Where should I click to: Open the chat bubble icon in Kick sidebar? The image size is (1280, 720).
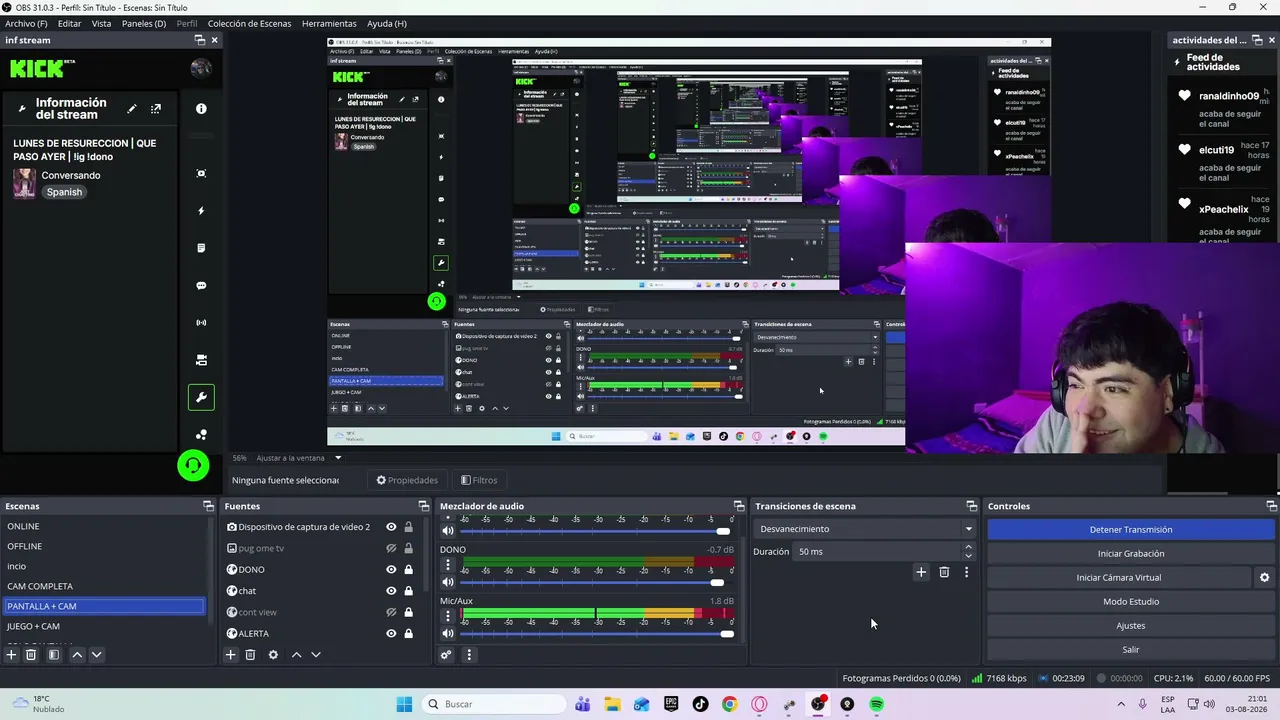pyautogui.click(x=201, y=286)
